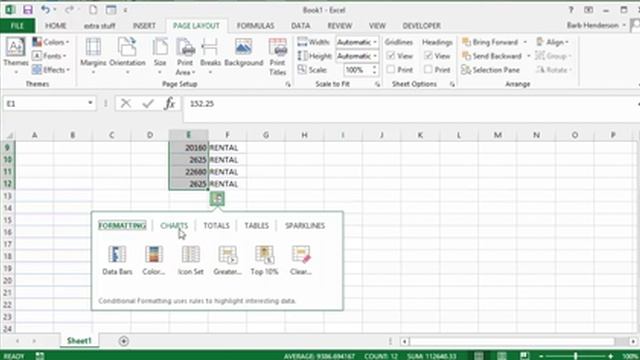Apply Greater Than formatting rule
The width and height of the screenshot is (640, 360).
pyautogui.click(x=227, y=260)
